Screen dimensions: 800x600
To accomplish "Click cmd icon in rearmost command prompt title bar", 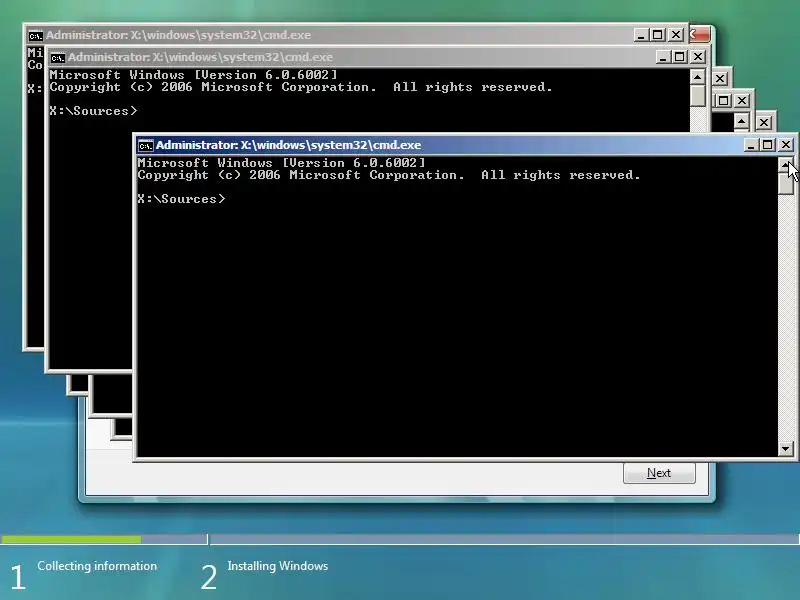I will coord(35,35).
